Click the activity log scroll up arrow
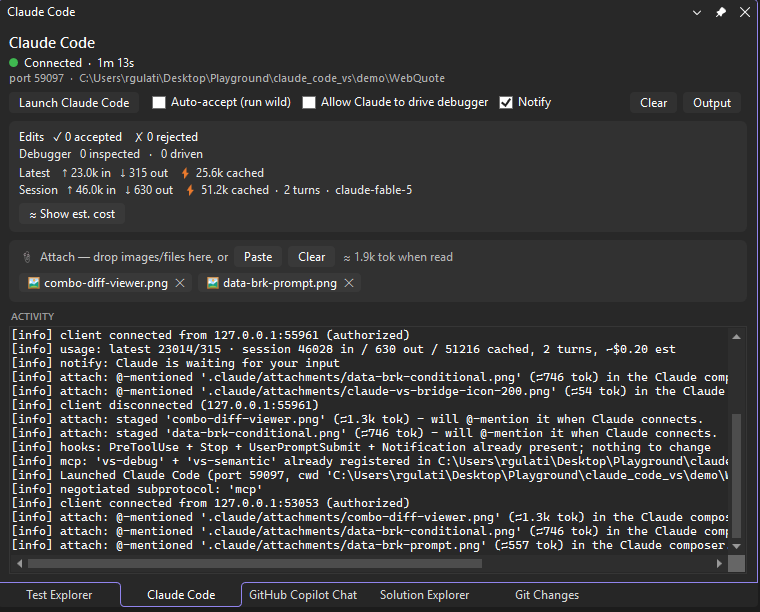 [736, 336]
